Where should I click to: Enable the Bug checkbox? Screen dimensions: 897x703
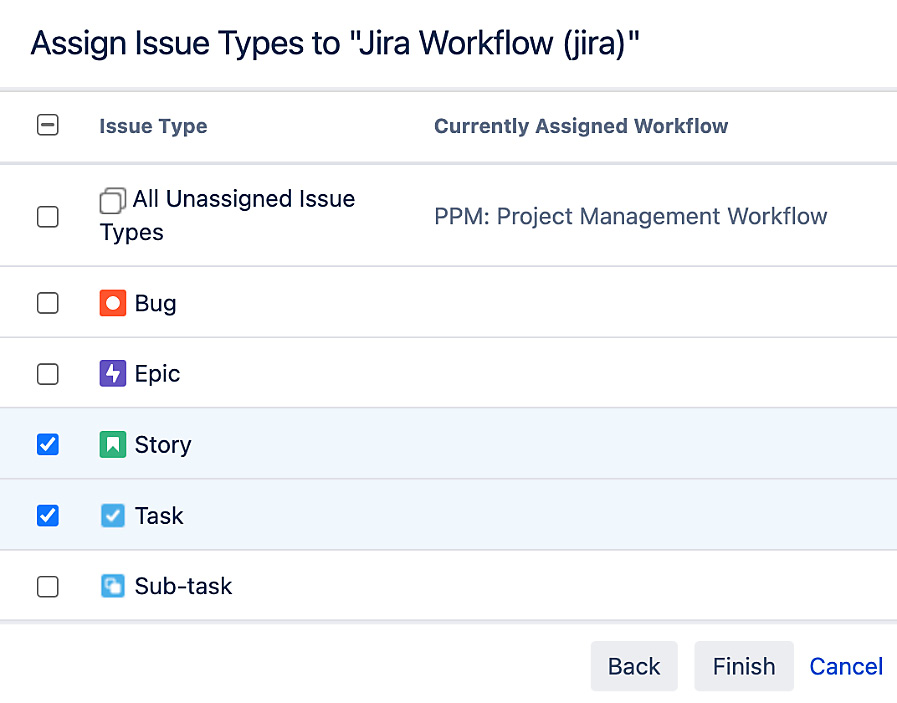[x=47, y=302]
